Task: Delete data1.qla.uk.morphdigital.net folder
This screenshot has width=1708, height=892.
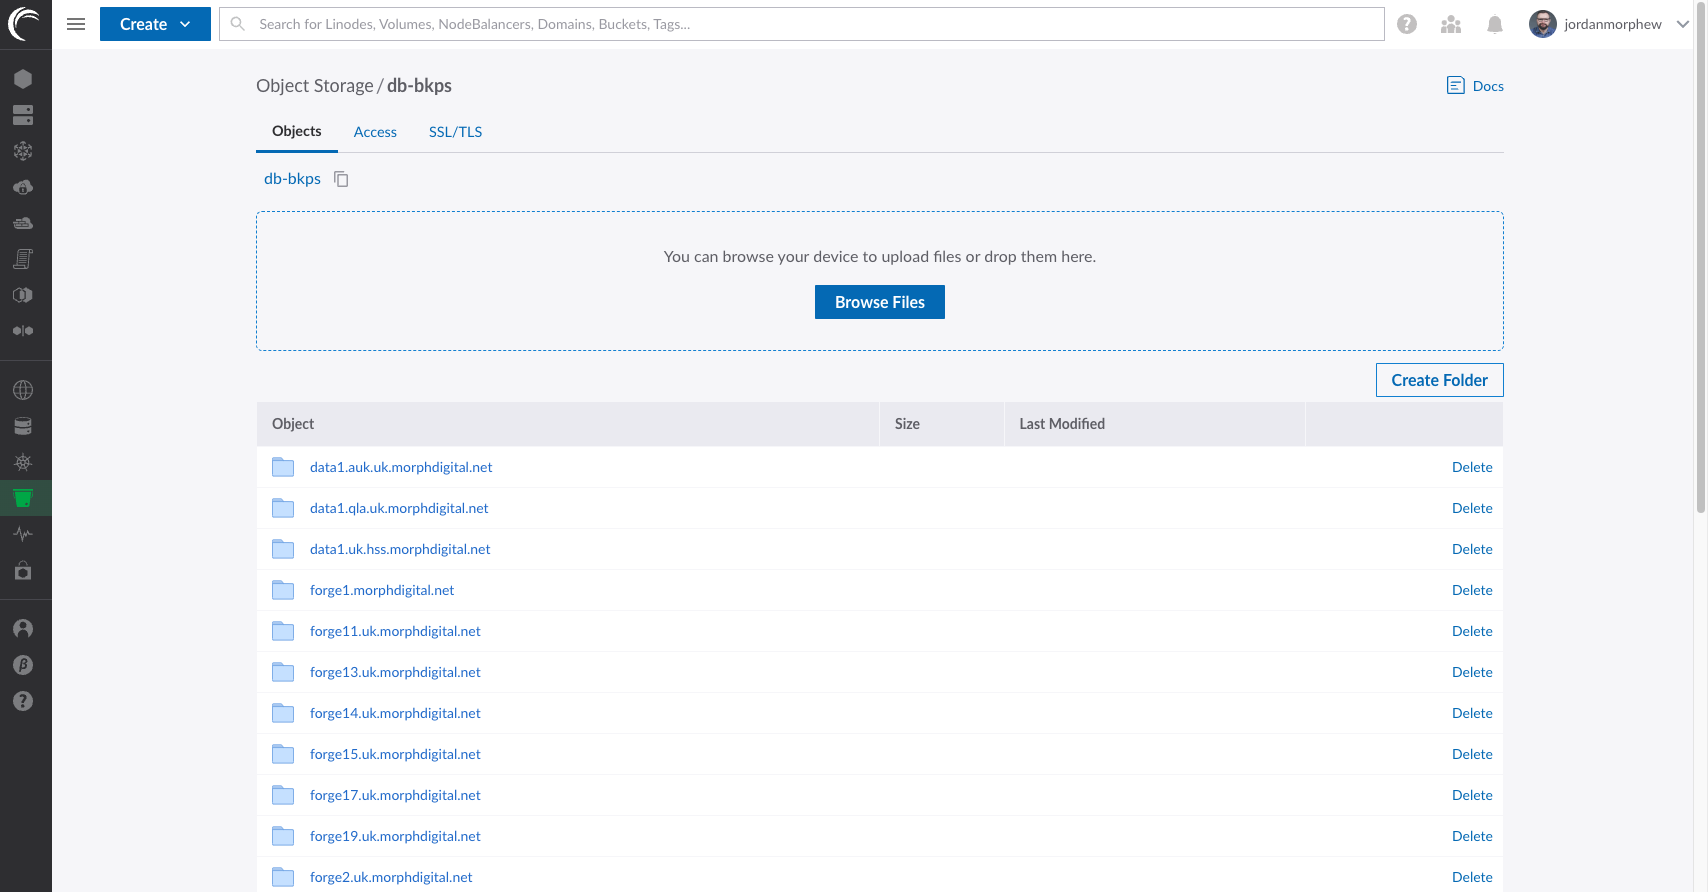Action: tap(1472, 508)
